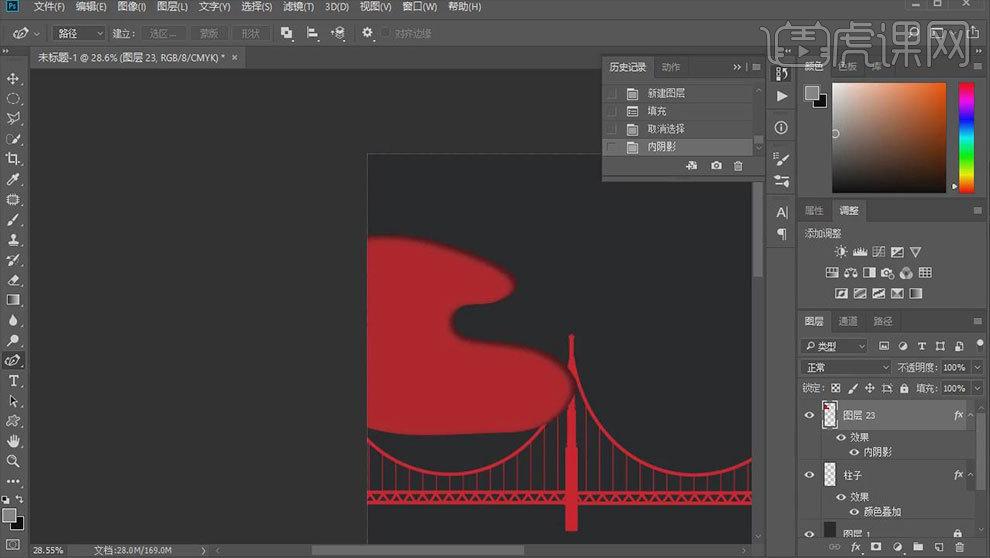
Task: Open 文件(F) menu
Action: (x=49, y=6)
